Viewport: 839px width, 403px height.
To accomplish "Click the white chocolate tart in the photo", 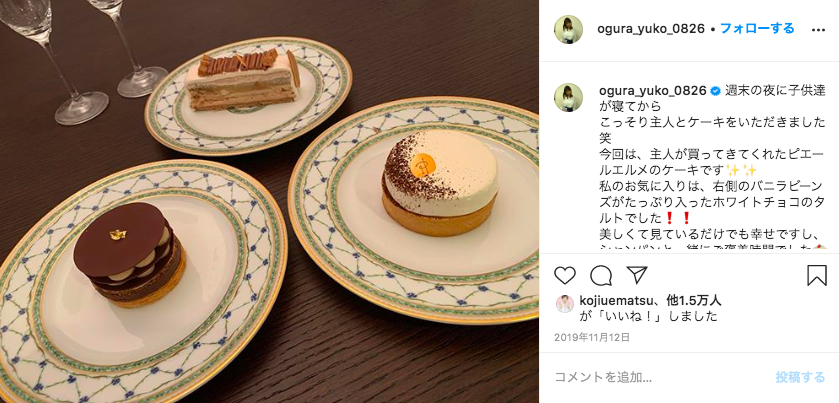I will coord(440,182).
